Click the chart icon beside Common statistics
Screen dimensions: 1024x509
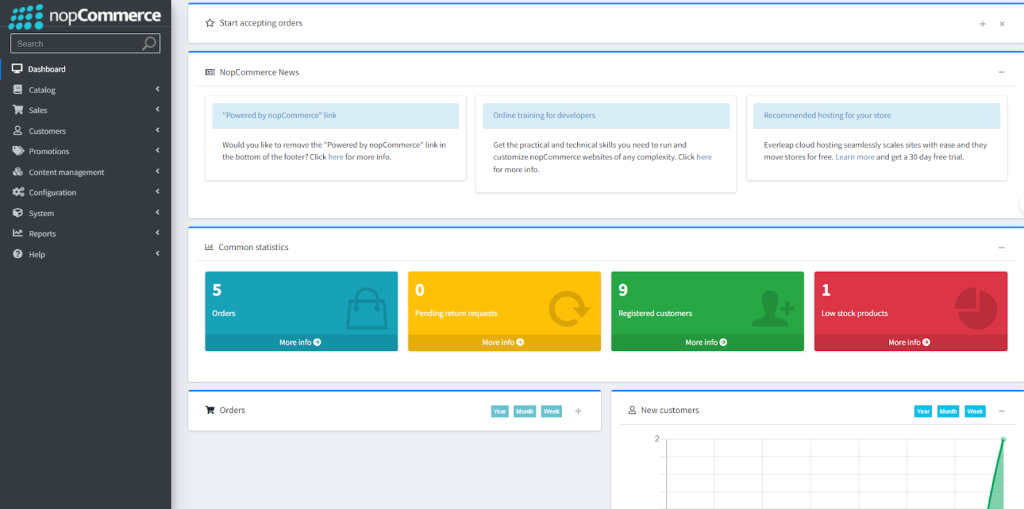(x=209, y=247)
